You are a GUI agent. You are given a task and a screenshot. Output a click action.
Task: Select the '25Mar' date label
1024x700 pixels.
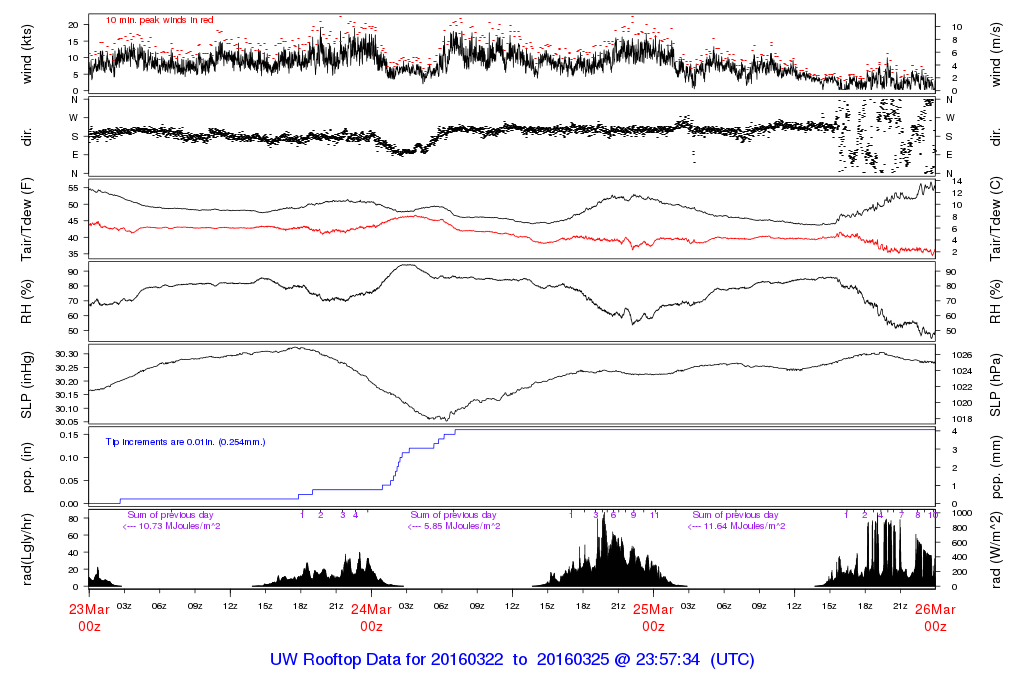coord(653,609)
